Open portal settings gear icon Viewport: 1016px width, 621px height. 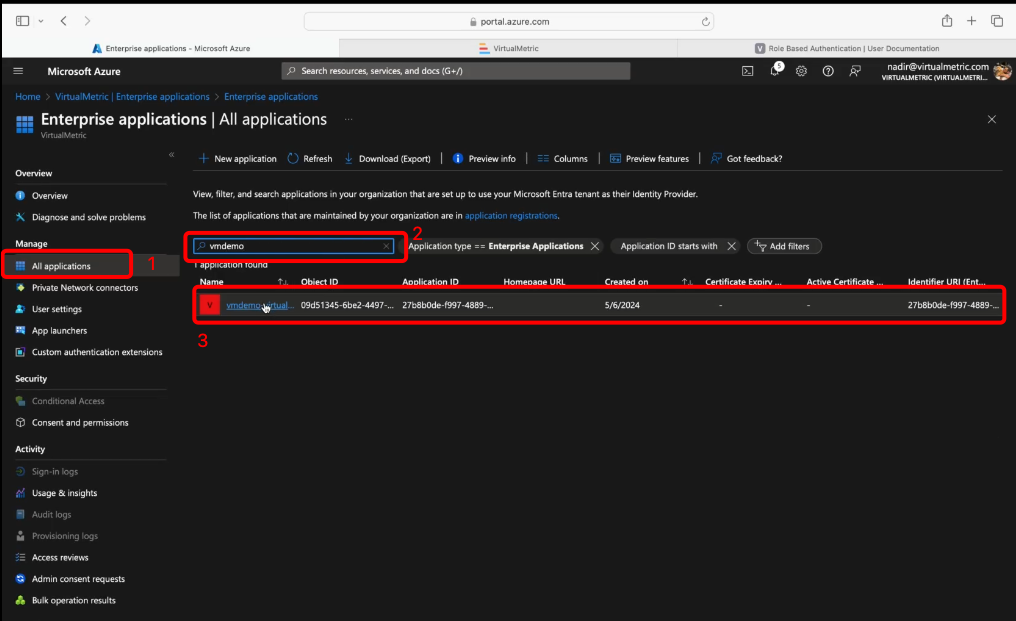[x=802, y=71]
